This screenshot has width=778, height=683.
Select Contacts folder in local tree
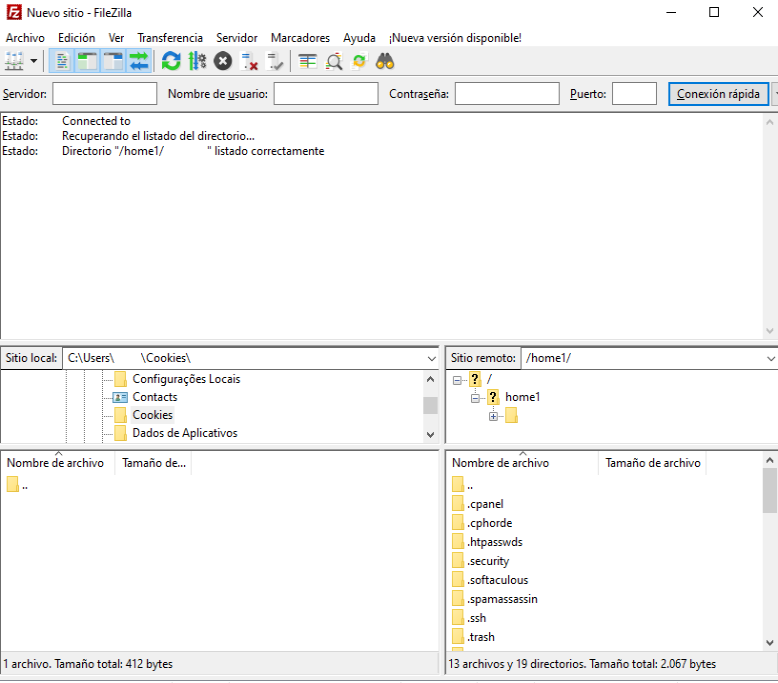(155, 397)
